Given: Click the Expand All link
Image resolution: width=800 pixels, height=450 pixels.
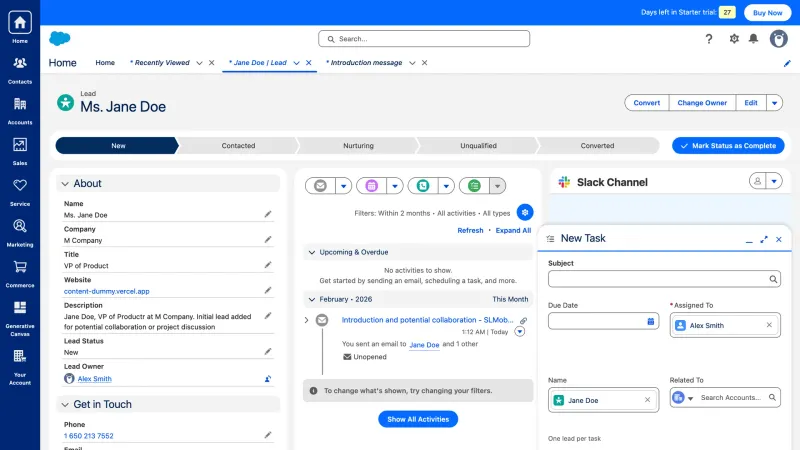Looking at the screenshot, I should 513,231.
